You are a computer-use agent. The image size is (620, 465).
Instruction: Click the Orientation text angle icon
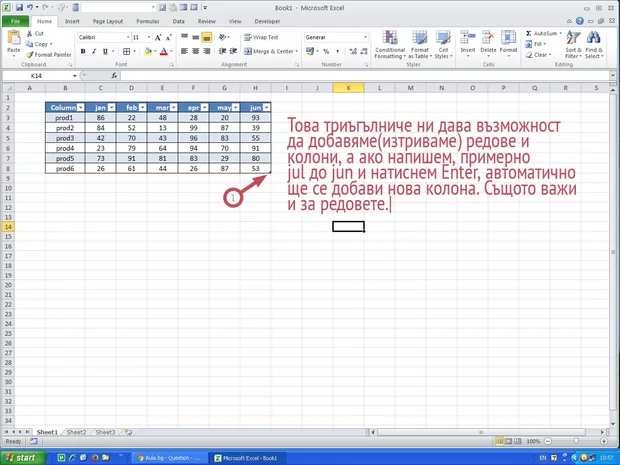[x=223, y=38]
